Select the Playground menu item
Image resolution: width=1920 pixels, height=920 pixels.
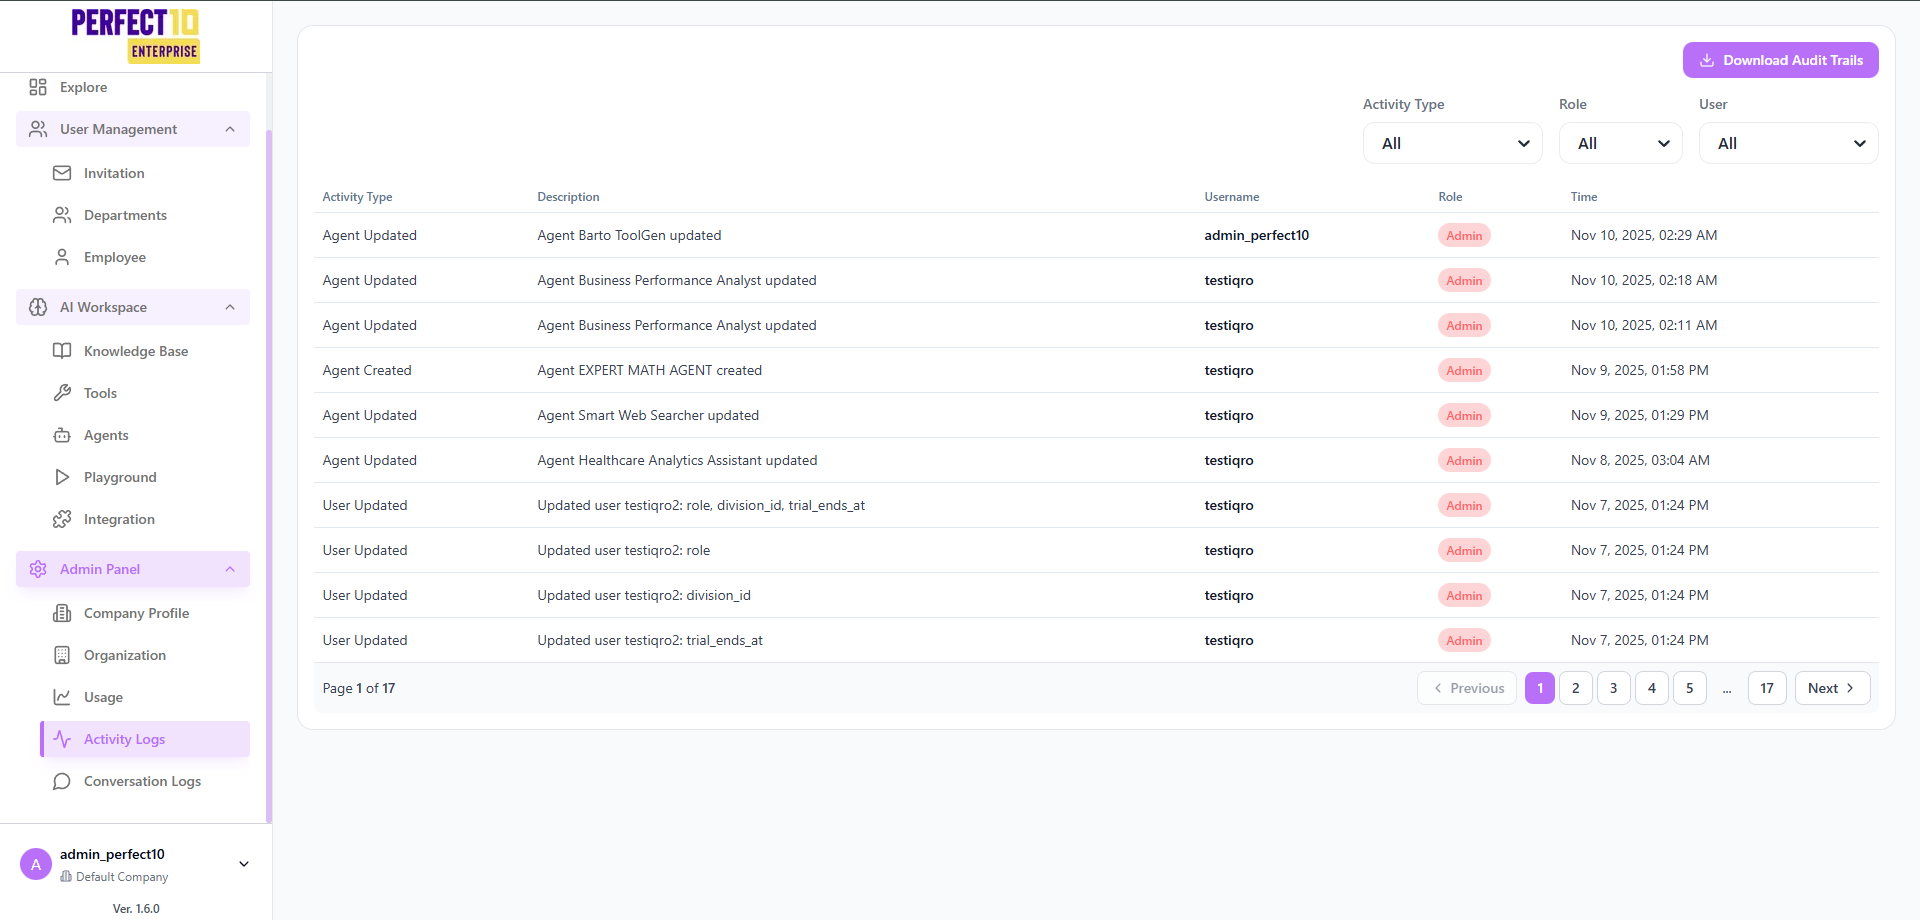[145, 477]
